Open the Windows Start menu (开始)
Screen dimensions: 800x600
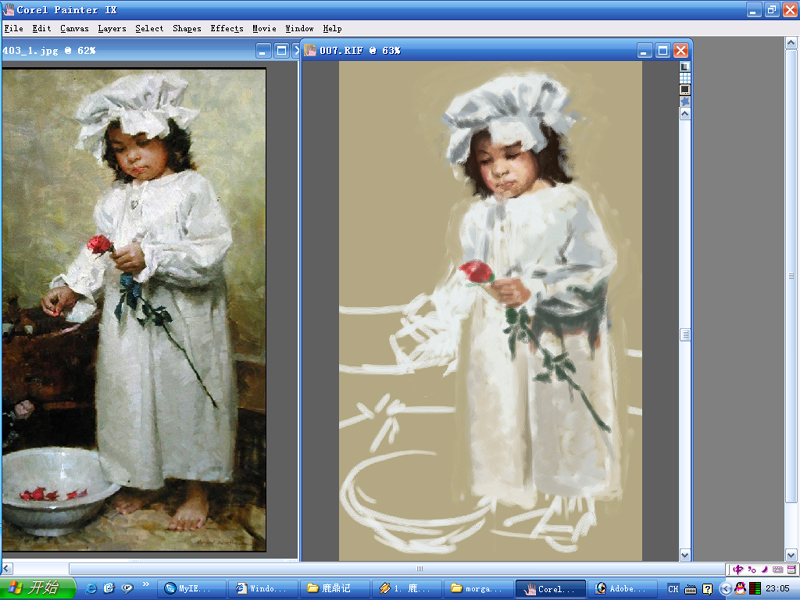tap(37, 588)
